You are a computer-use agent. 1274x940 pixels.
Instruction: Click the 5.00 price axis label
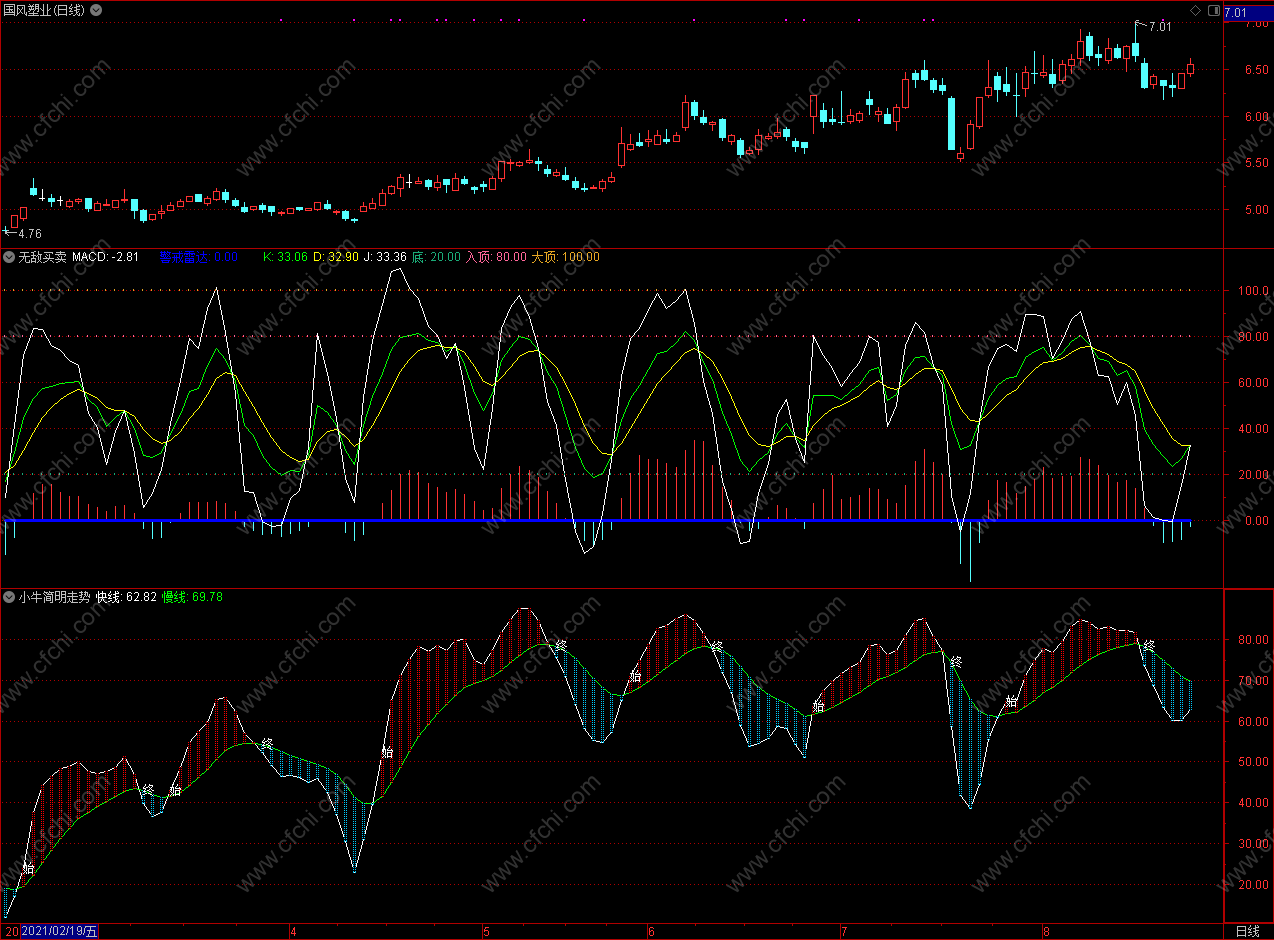1257,210
